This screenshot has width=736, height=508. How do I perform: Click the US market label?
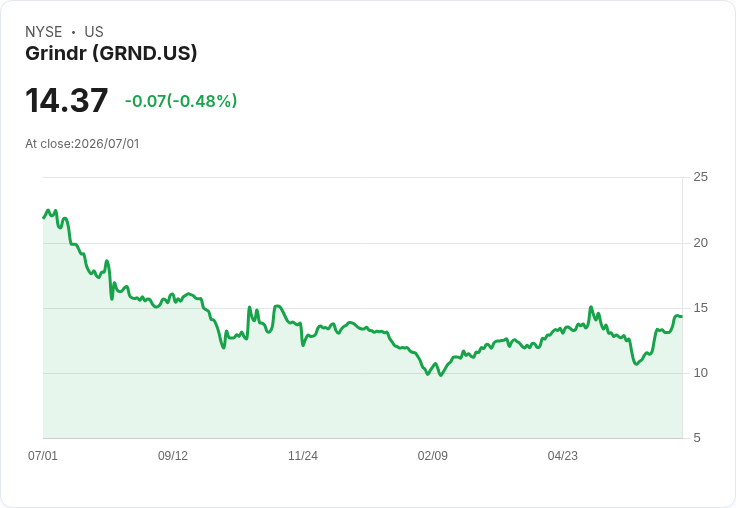click(94, 32)
